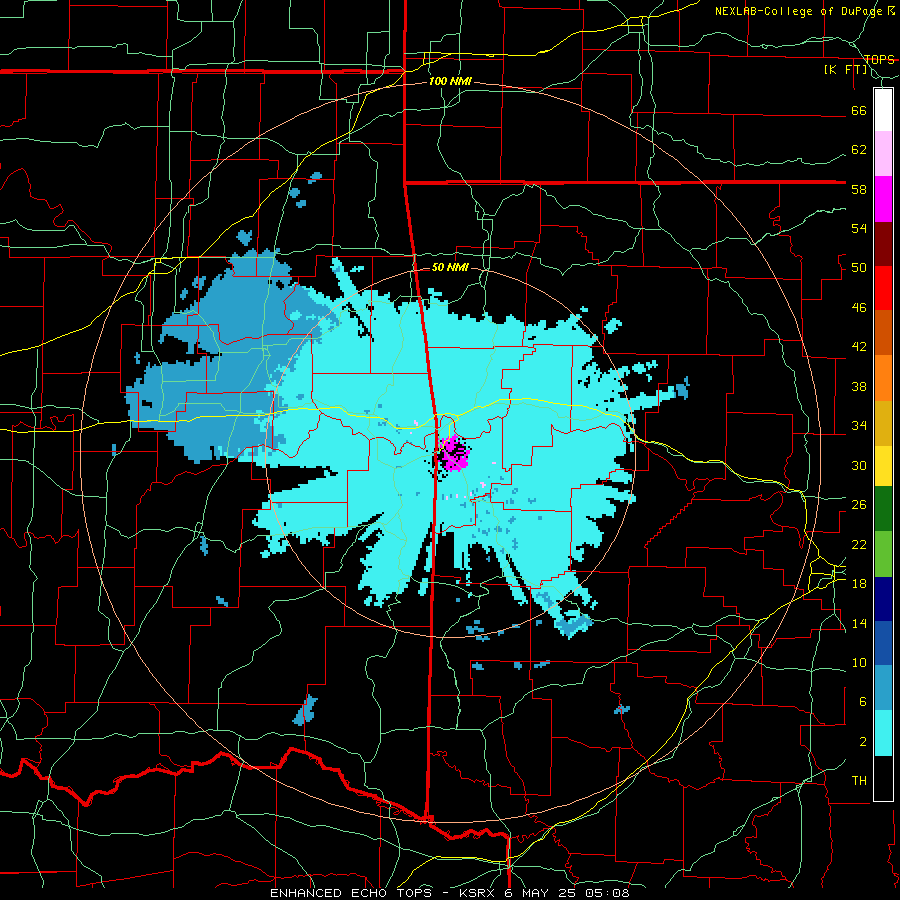Click the legend value 66

859,110
